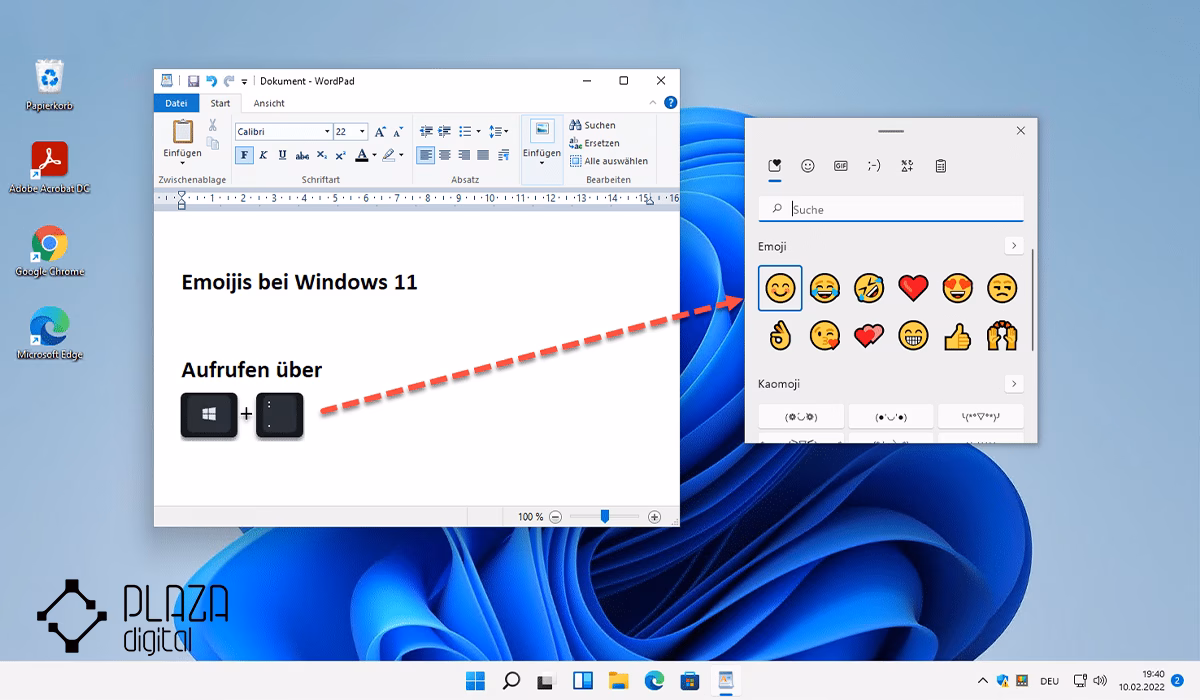The width and height of the screenshot is (1200, 700).
Task: Click the Suche field in emoji picker
Action: pyautogui.click(x=891, y=209)
